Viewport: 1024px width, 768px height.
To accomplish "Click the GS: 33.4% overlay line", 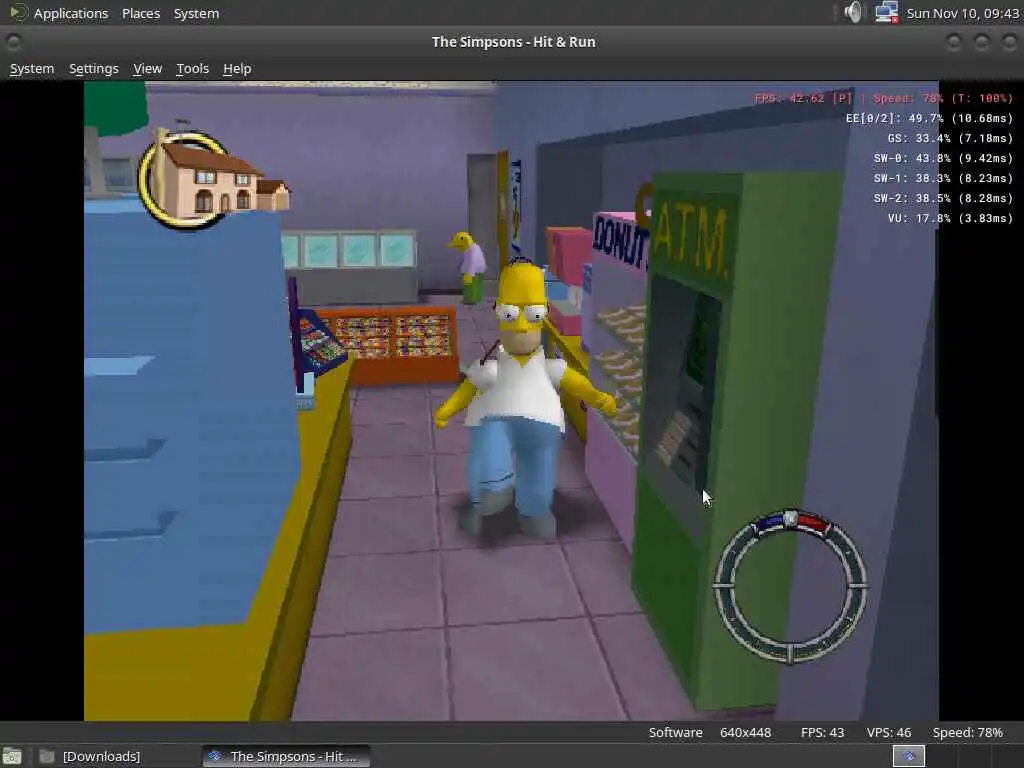I will pos(950,138).
